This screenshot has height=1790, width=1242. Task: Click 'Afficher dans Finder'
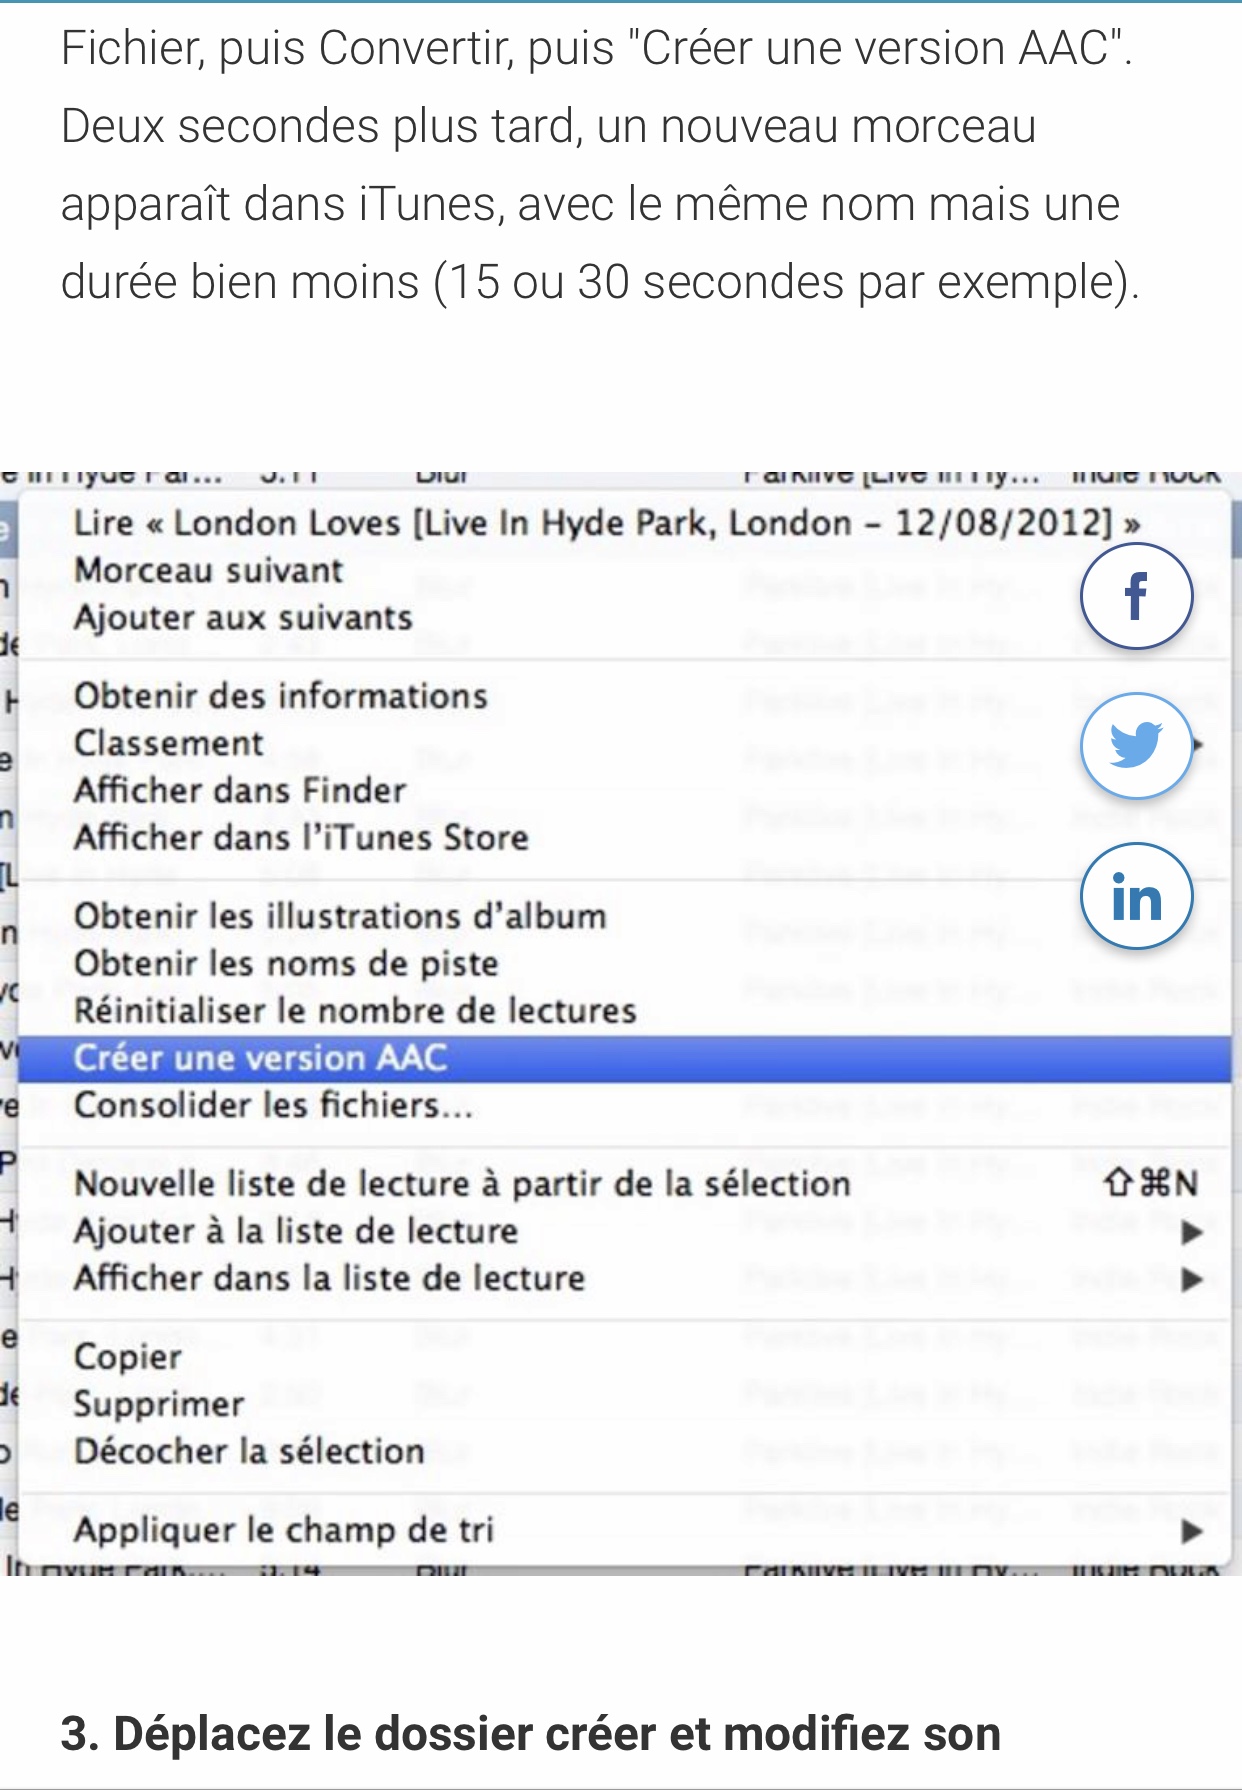pyautogui.click(x=240, y=790)
